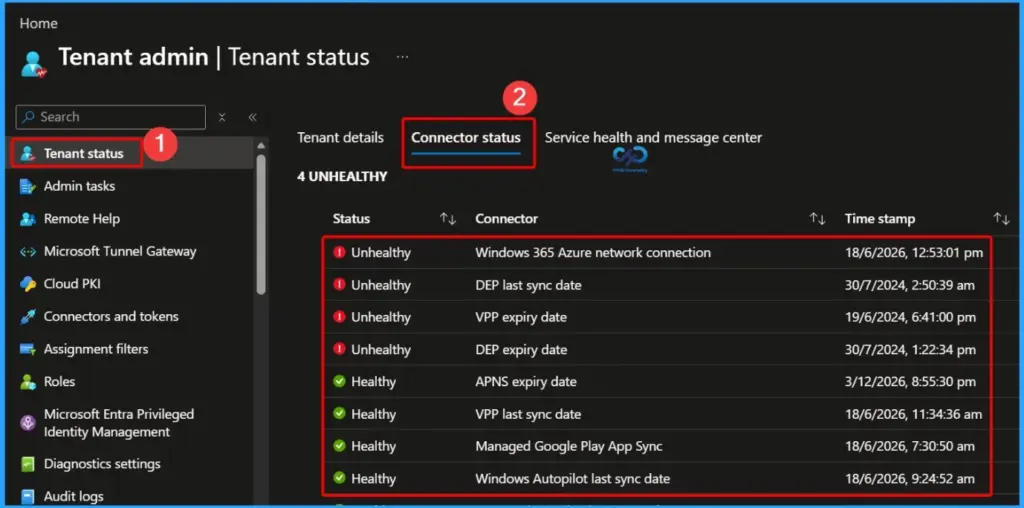Click timestamp '3/12/2026, 8:55:30 pm'

coord(910,381)
